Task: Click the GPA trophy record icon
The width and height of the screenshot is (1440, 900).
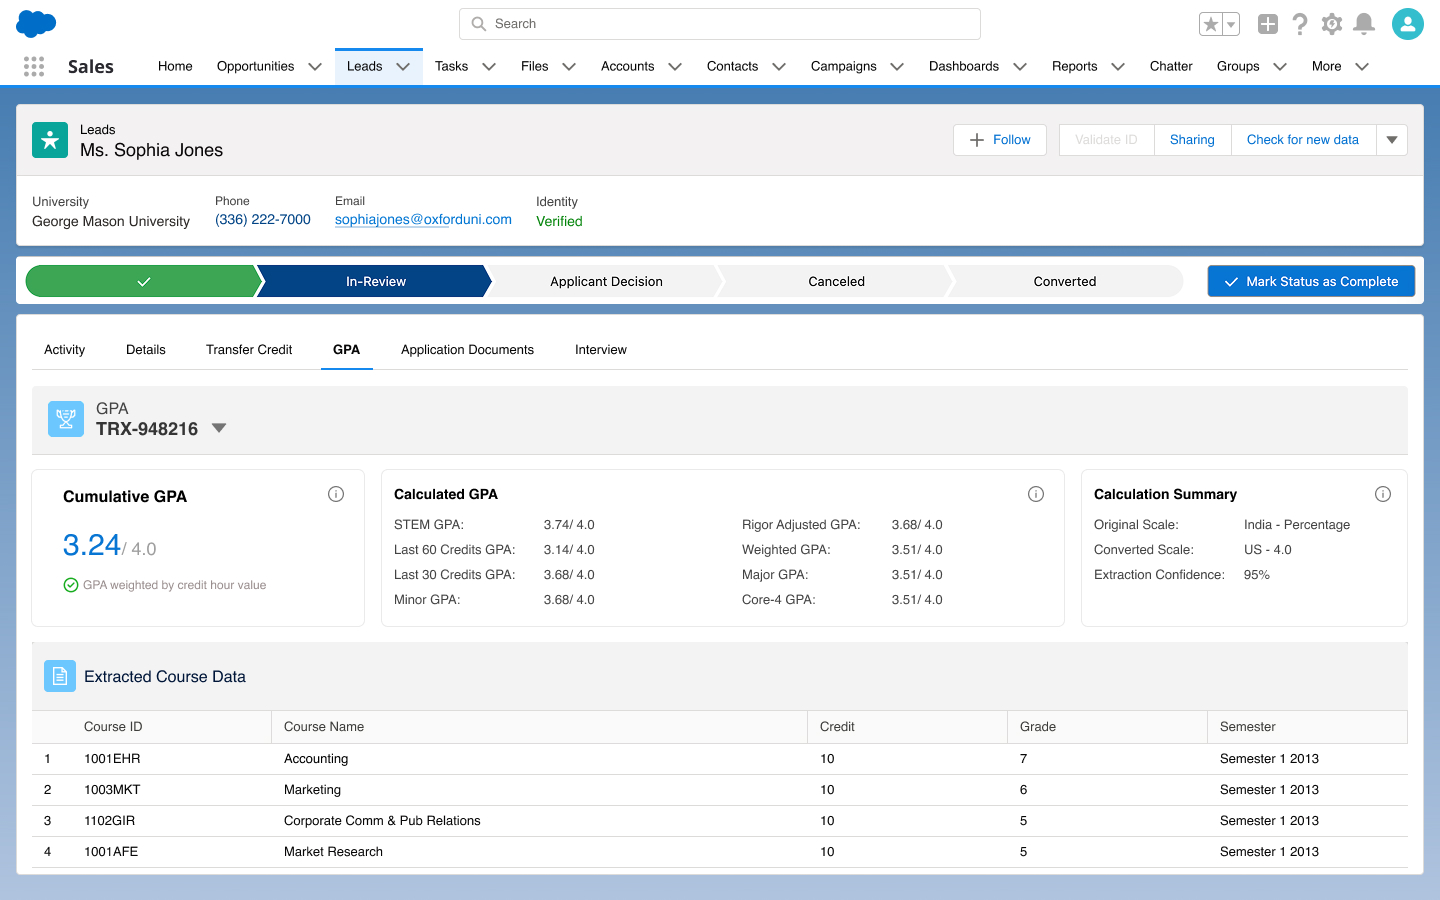Action: [x=65, y=418]
